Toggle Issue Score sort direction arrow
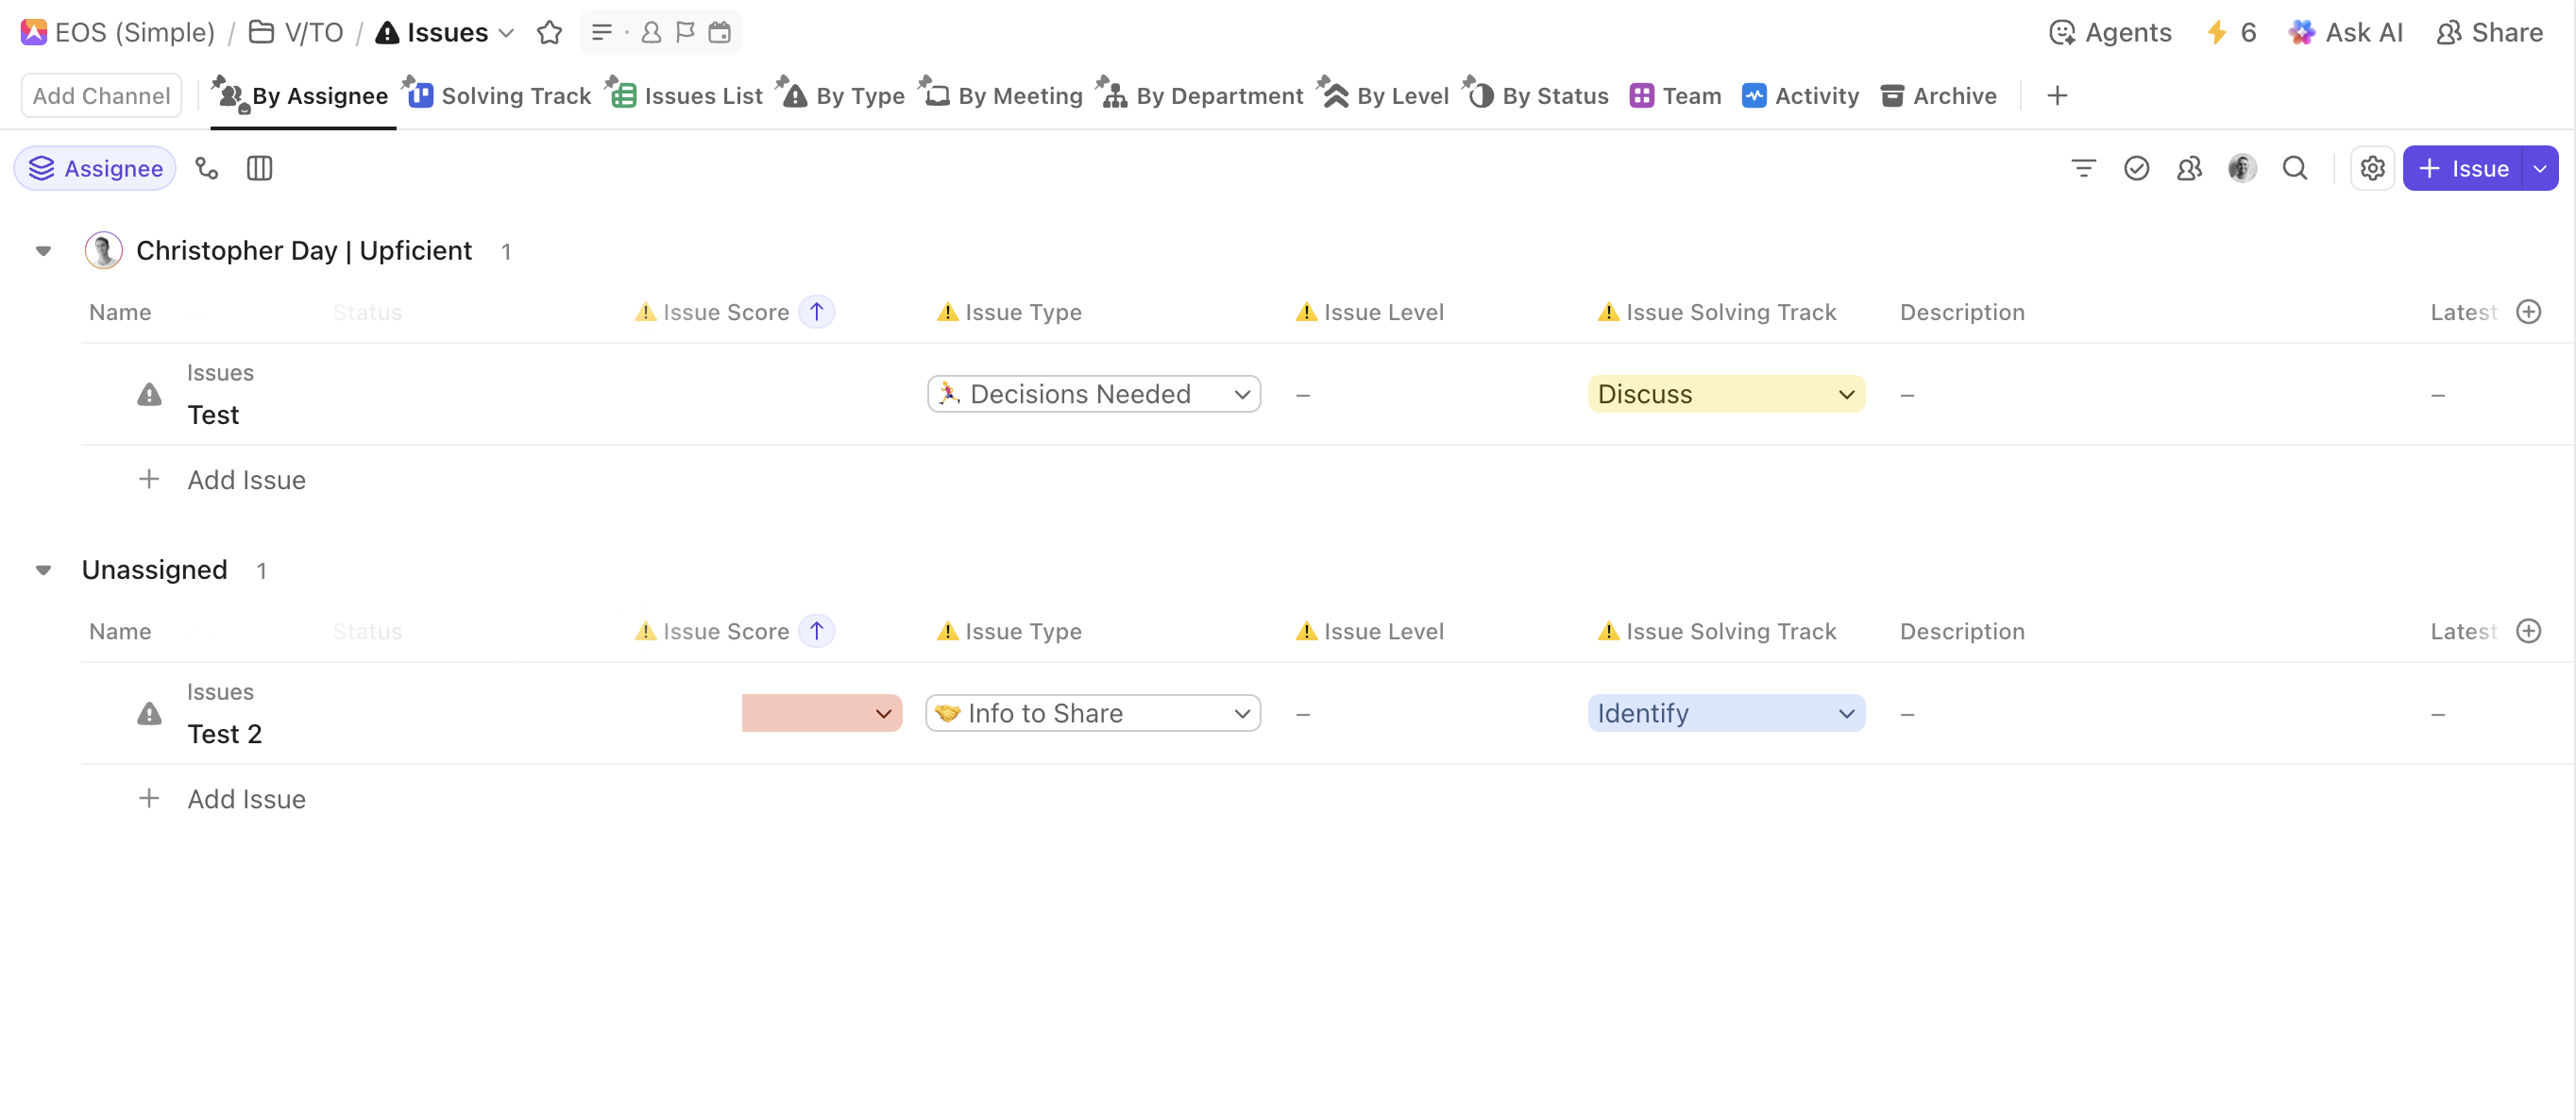This screenshot has width=2576, height=1120. (x=817, y=312)
